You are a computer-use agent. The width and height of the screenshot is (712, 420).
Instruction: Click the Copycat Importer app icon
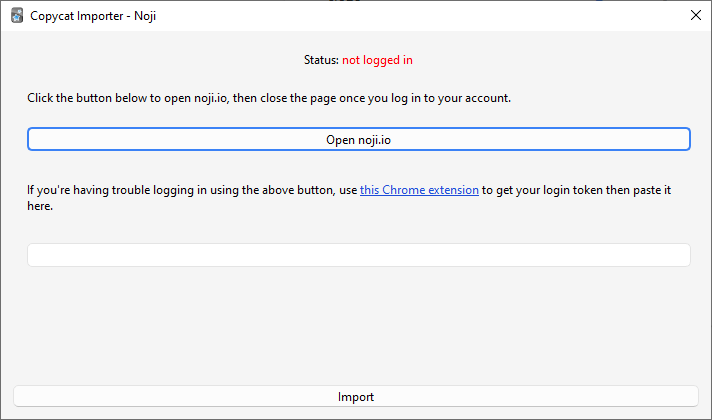17,15
